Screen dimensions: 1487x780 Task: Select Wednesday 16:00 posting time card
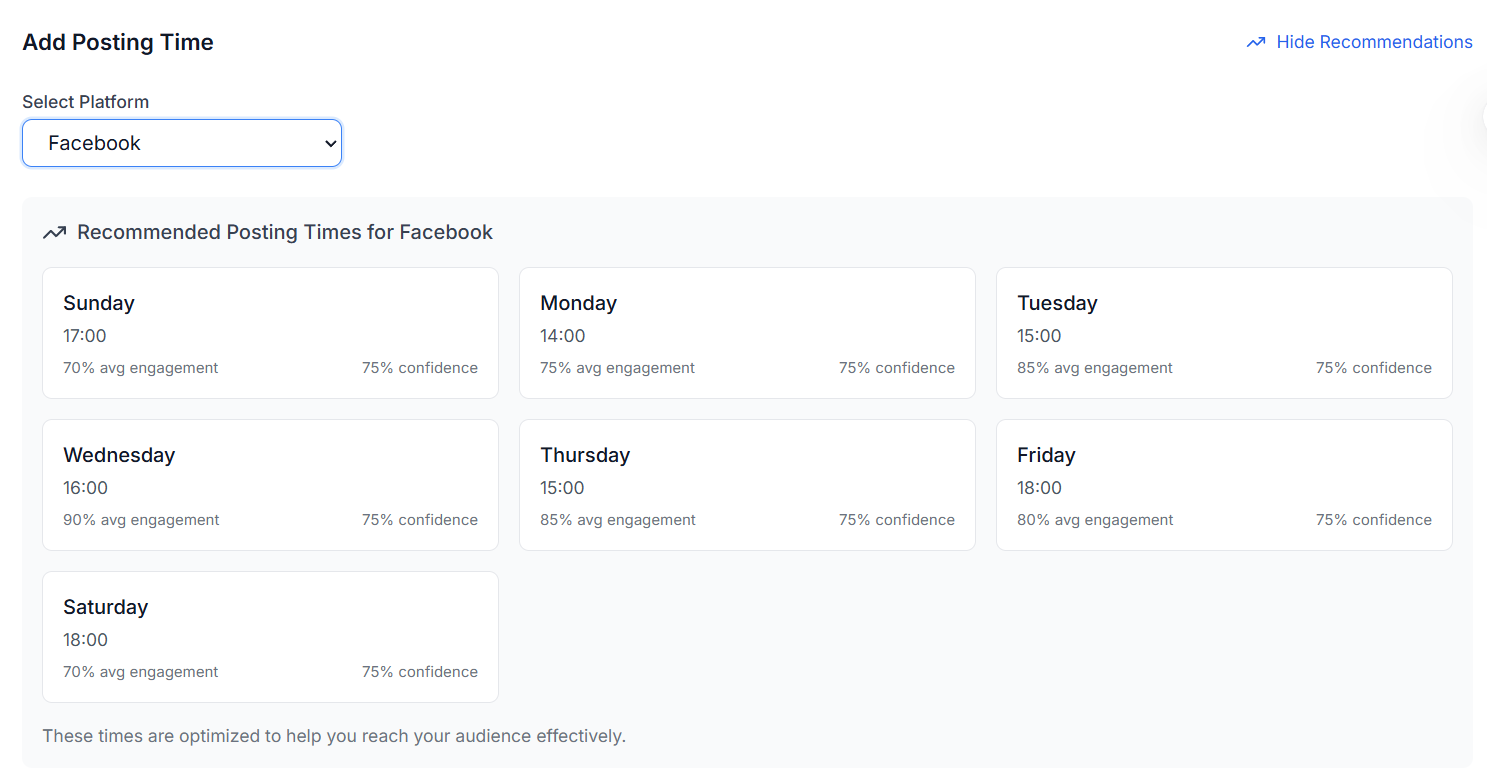(270, 485)
